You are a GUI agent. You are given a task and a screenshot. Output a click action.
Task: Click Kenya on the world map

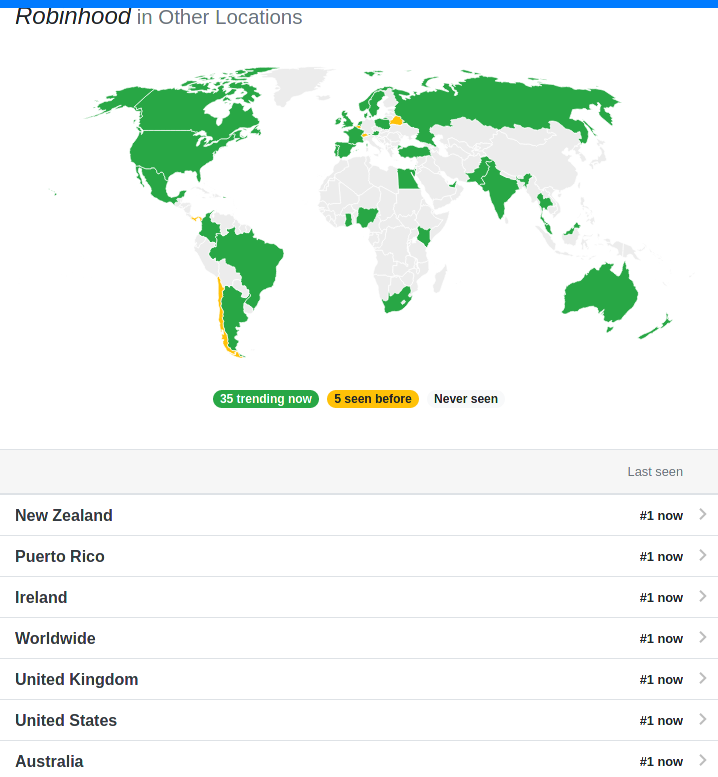pos(424,236)
